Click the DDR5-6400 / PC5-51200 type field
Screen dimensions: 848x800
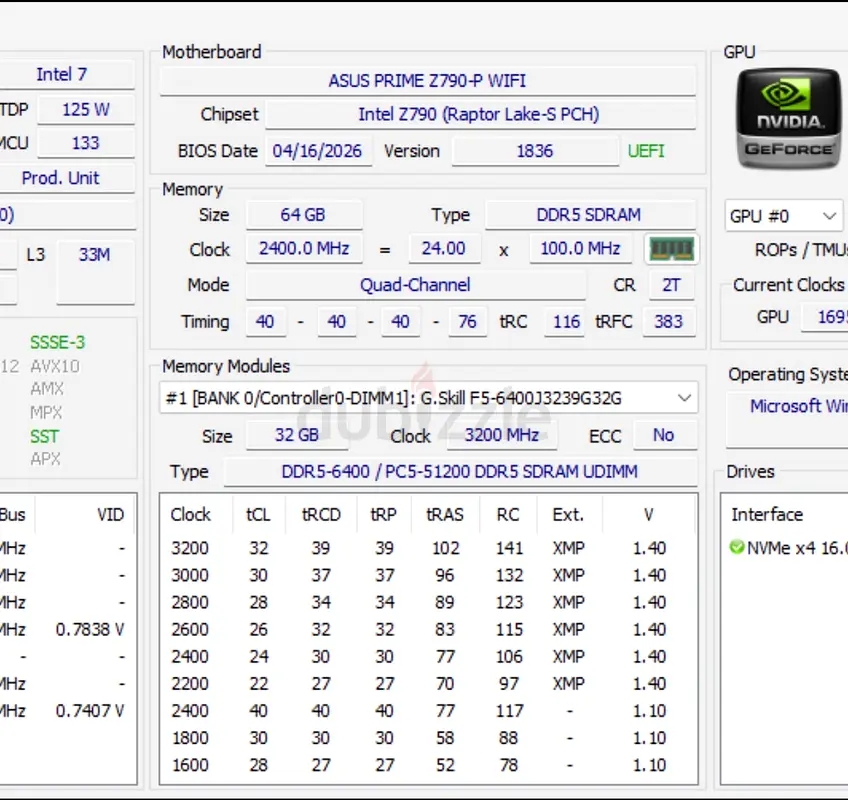(460, 472)
